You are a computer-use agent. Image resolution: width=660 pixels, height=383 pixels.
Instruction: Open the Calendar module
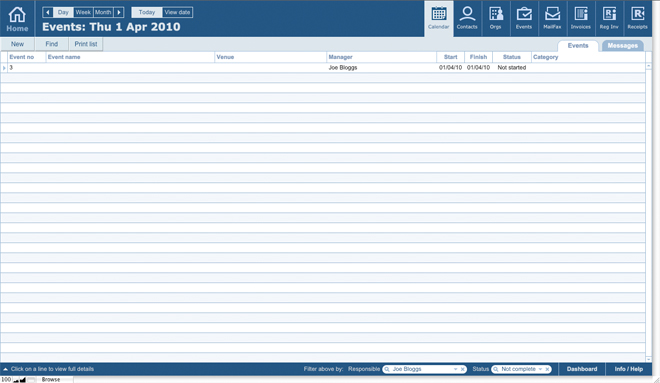[x=439, y=19]
